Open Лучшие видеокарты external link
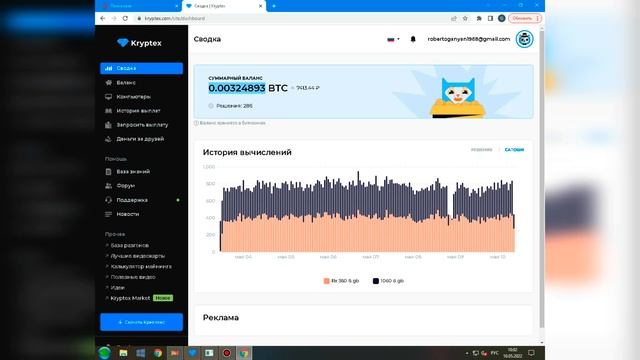The width and height of the screenshot is (640, 360). point(135,256)
